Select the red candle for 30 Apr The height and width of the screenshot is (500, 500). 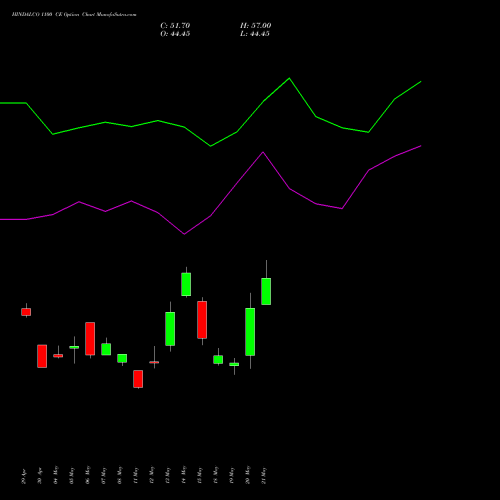42,356
